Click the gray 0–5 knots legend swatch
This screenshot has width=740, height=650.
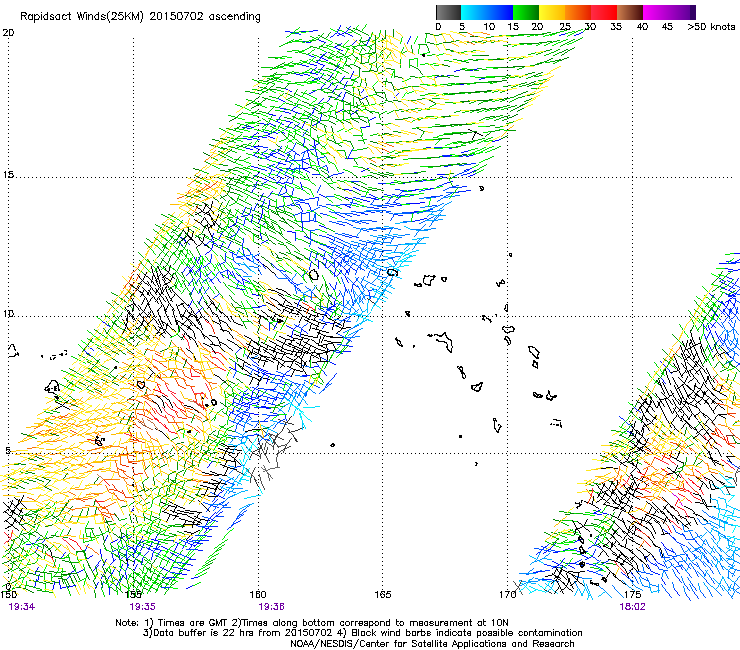click(x=448, y=12)
